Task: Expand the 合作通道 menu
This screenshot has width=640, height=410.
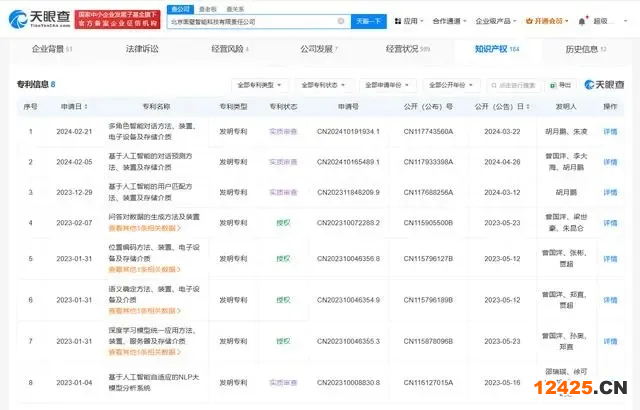Action: click(449, 21)
